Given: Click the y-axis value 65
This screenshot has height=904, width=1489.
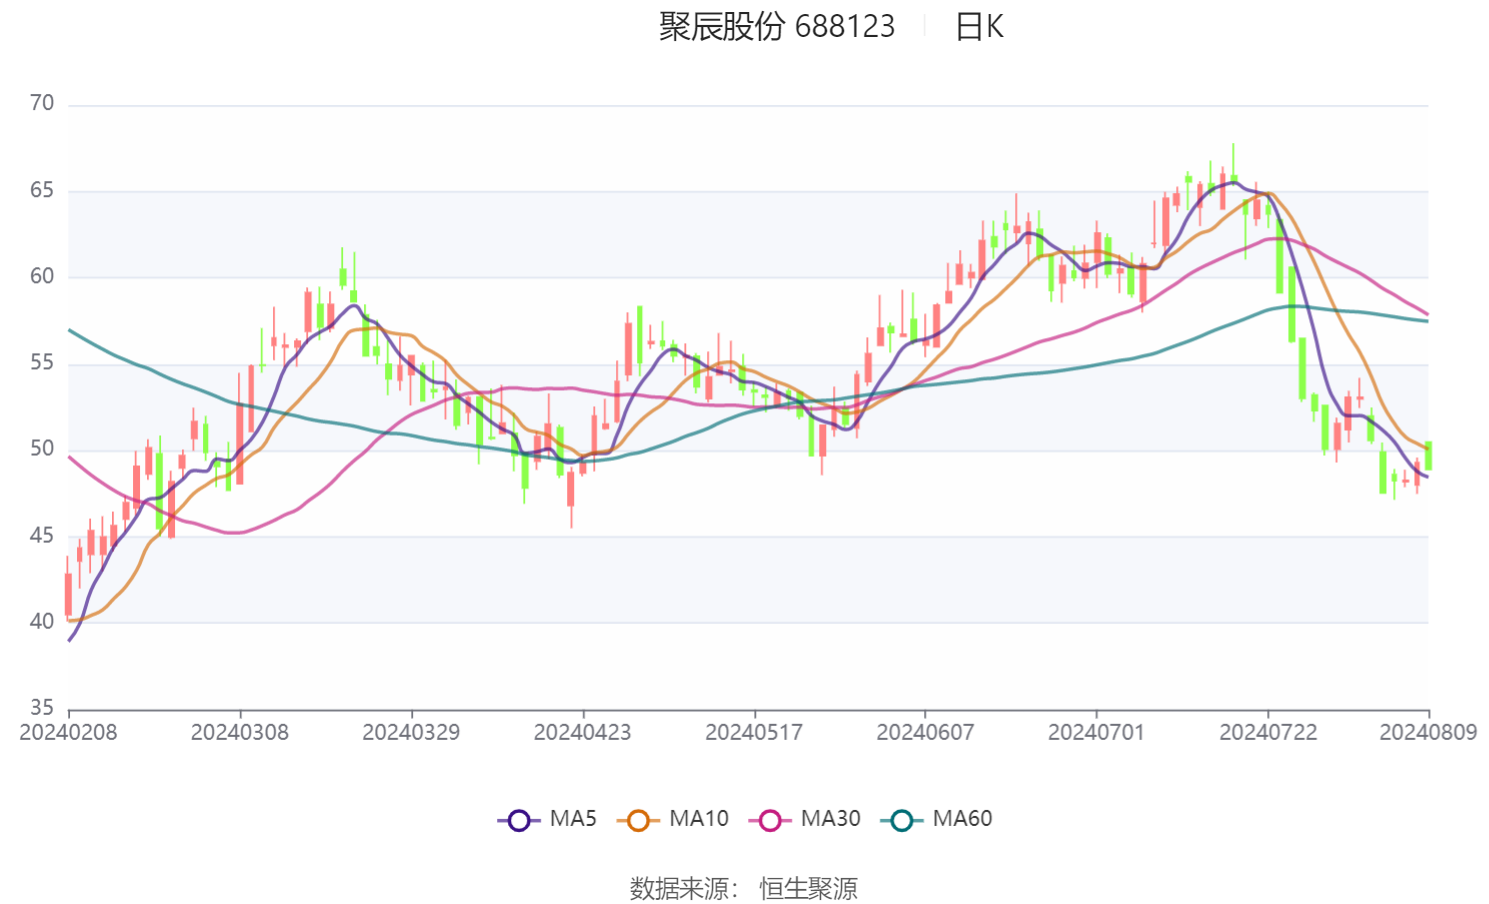Looking at the screenshot, I should click(42, 190).
